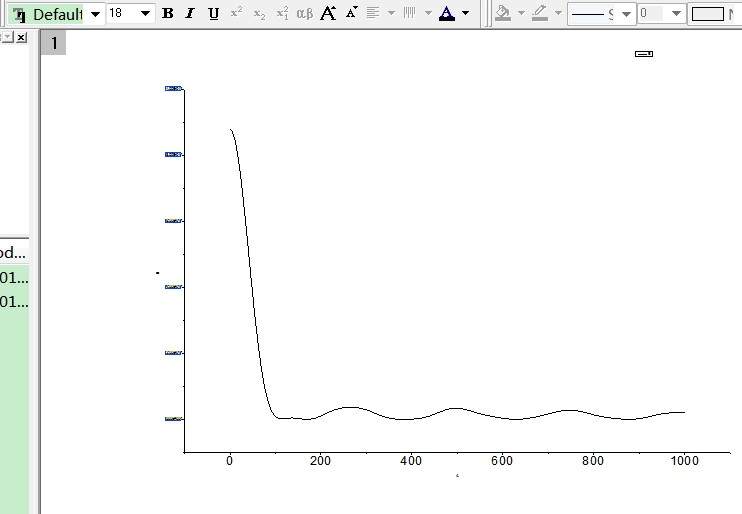Expand the font color dropdown arrow
Image resolution: width=742 pixels, height=514 pixels.
coord(466,13)
